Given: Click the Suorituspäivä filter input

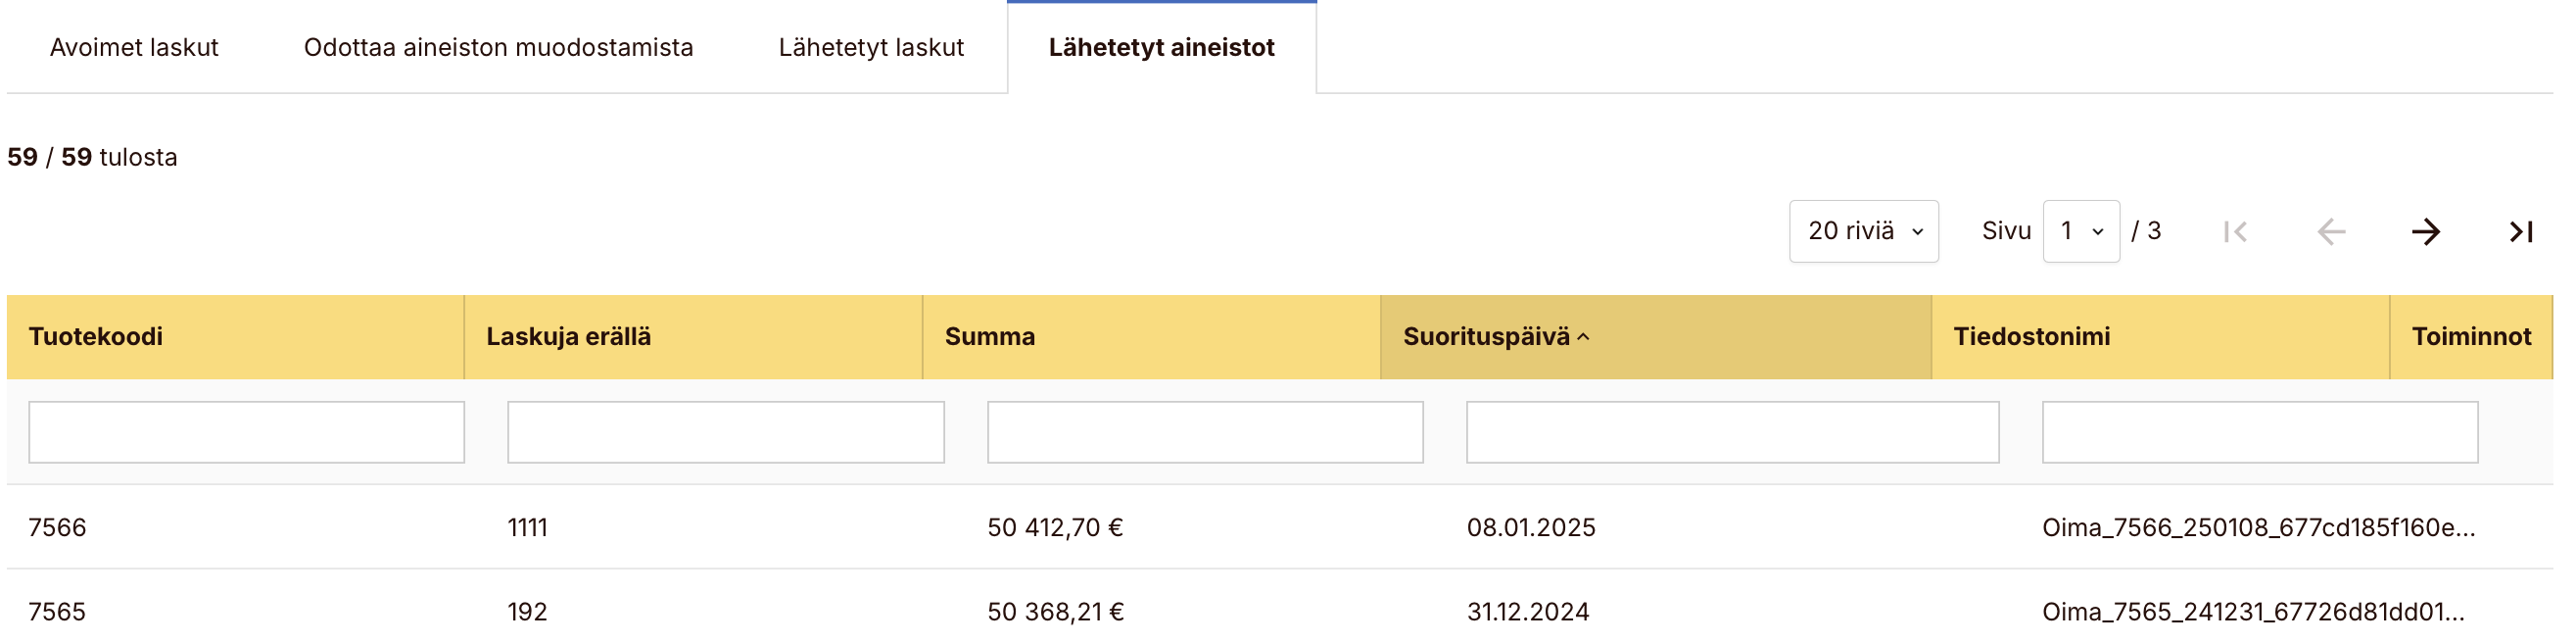Looking at the screenshot, I should [1732, 432].
